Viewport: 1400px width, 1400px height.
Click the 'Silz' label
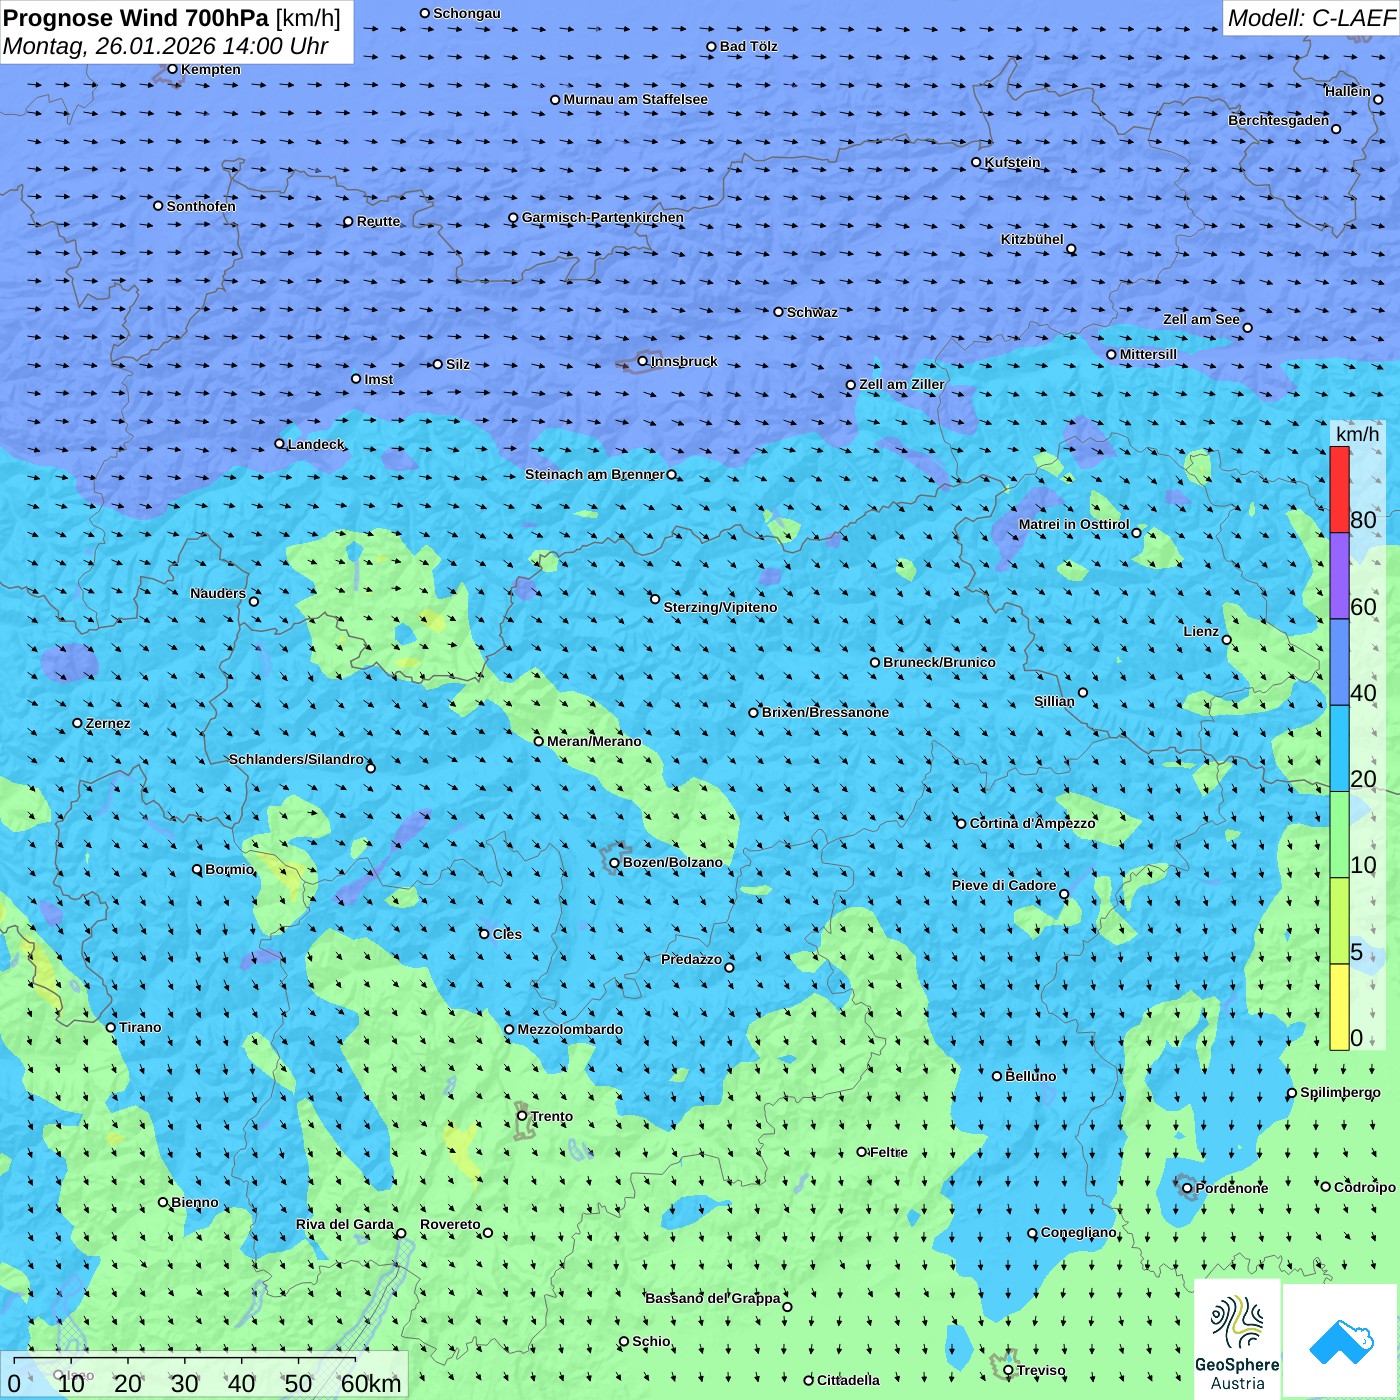tap(458, 364)
